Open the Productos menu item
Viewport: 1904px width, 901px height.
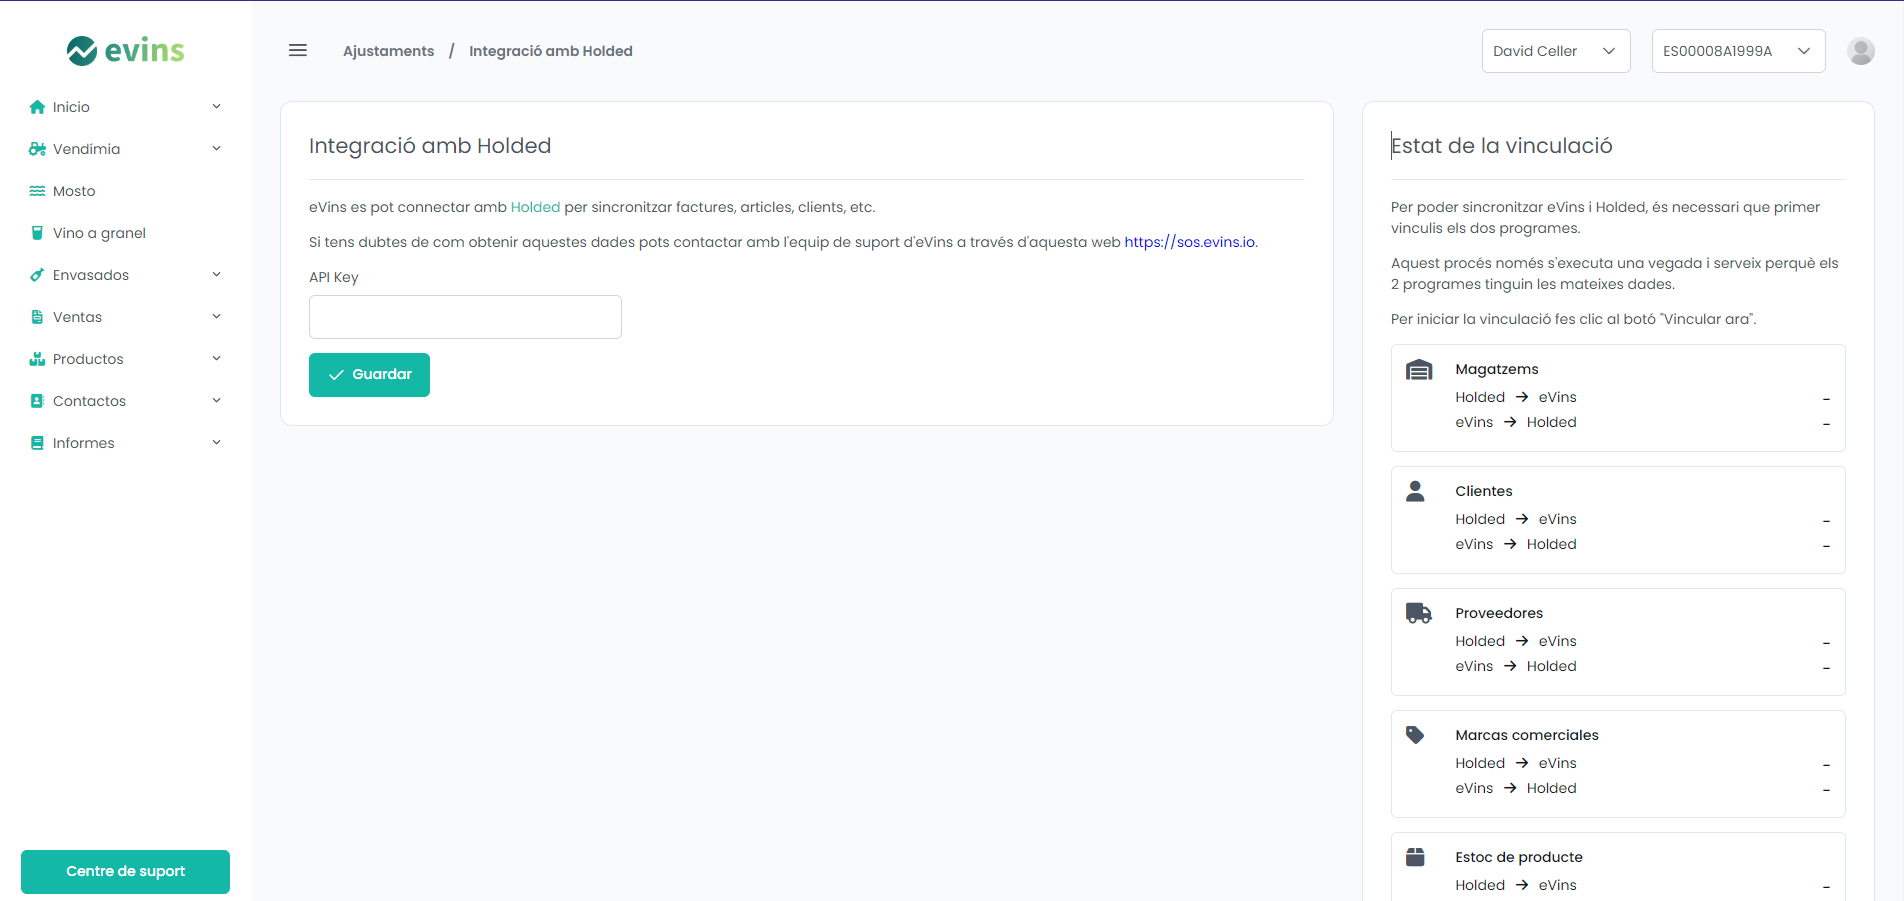click(x=126, y=359)
